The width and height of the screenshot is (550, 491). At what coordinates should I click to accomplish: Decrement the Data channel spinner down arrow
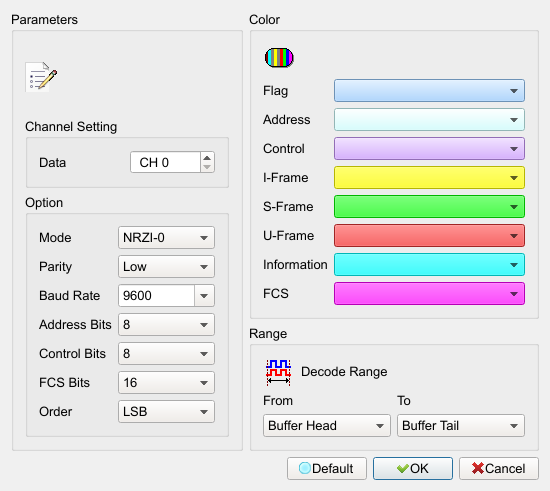[207, 167]
